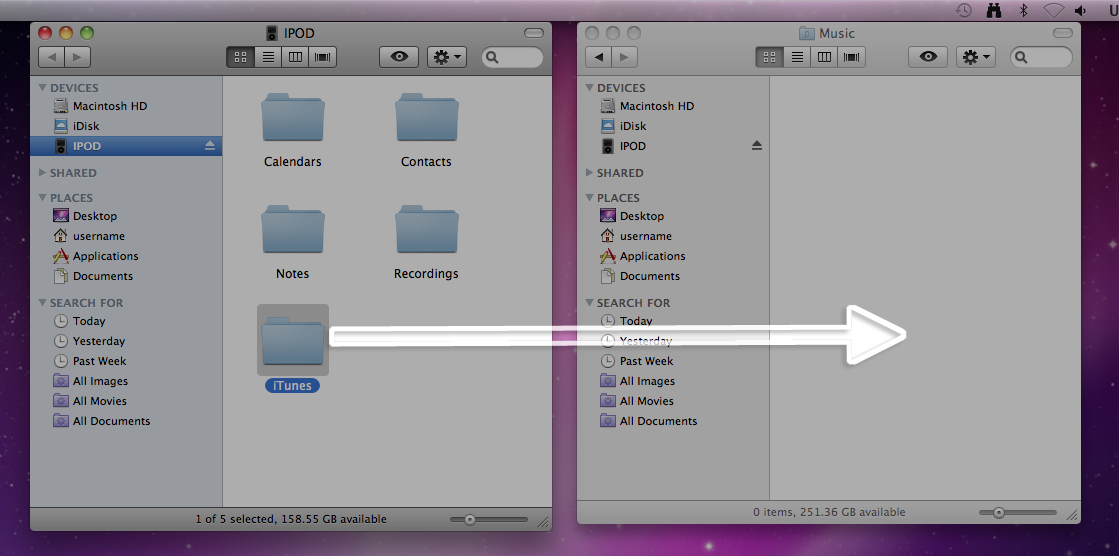Viewport: 1119px width, 556px height.
Task: Toggle toolbar pill button in IPOD window
Action: pos(533,33)
